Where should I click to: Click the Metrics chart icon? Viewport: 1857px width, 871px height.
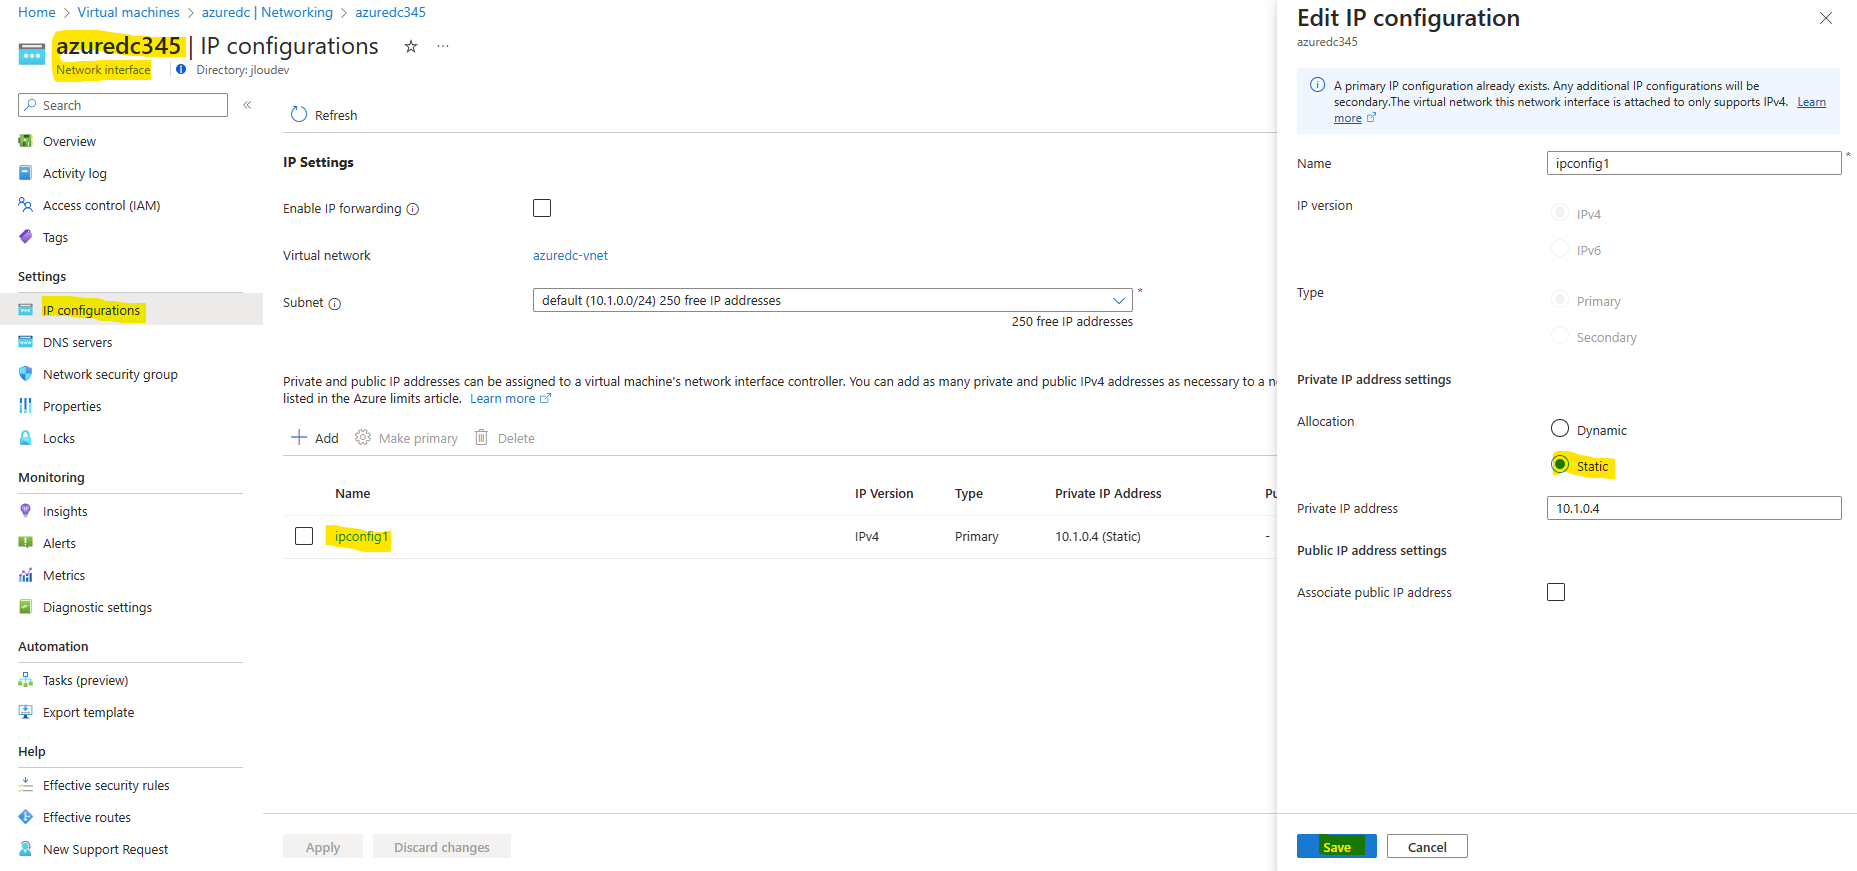pos(26,575)
